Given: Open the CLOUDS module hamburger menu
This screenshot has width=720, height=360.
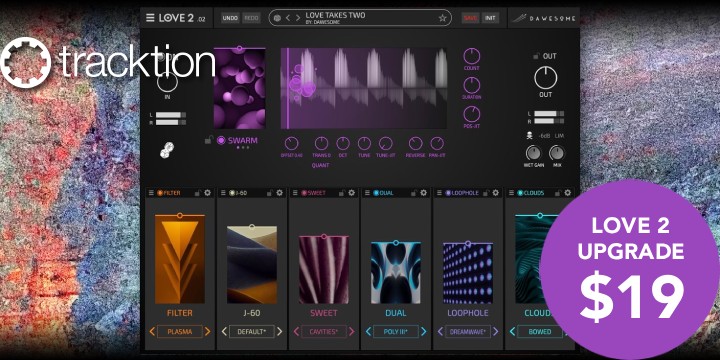Looking at the screenshot, I should coord(512,193).
